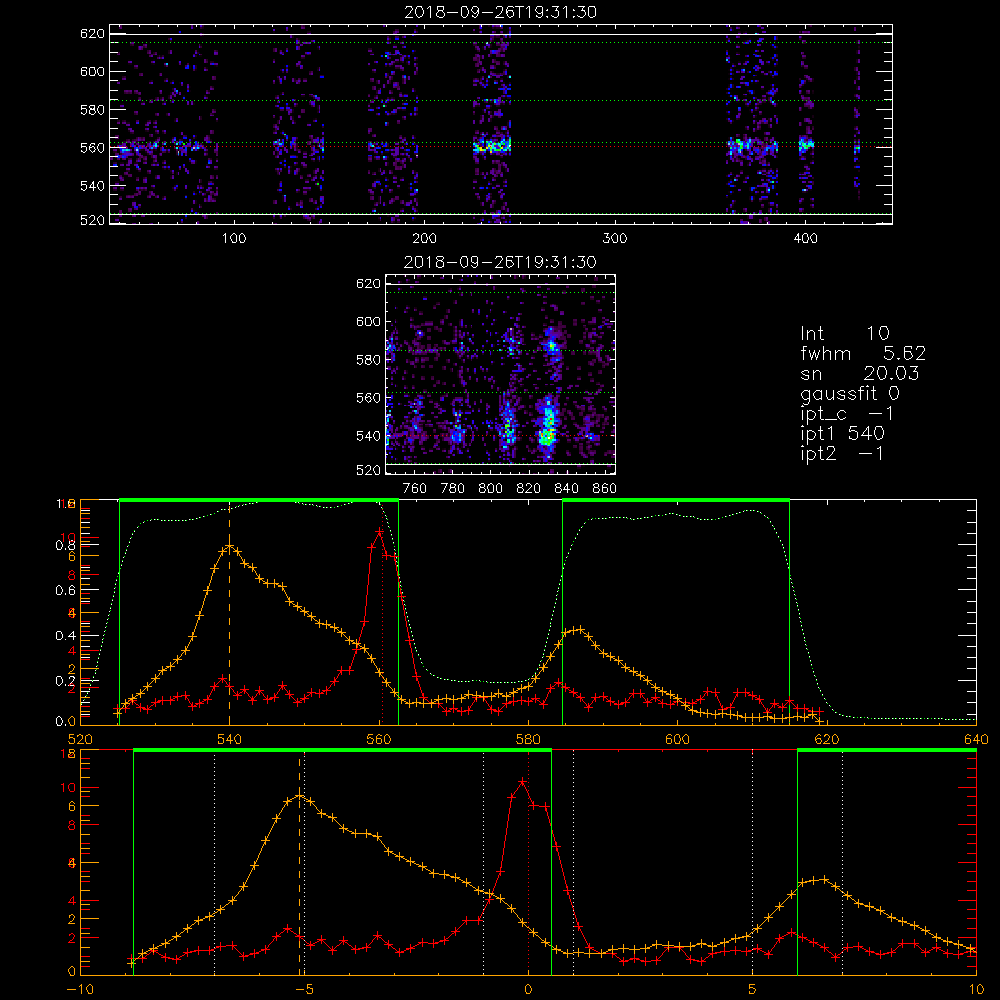Click x-axis label 800 under middle image

490,489
